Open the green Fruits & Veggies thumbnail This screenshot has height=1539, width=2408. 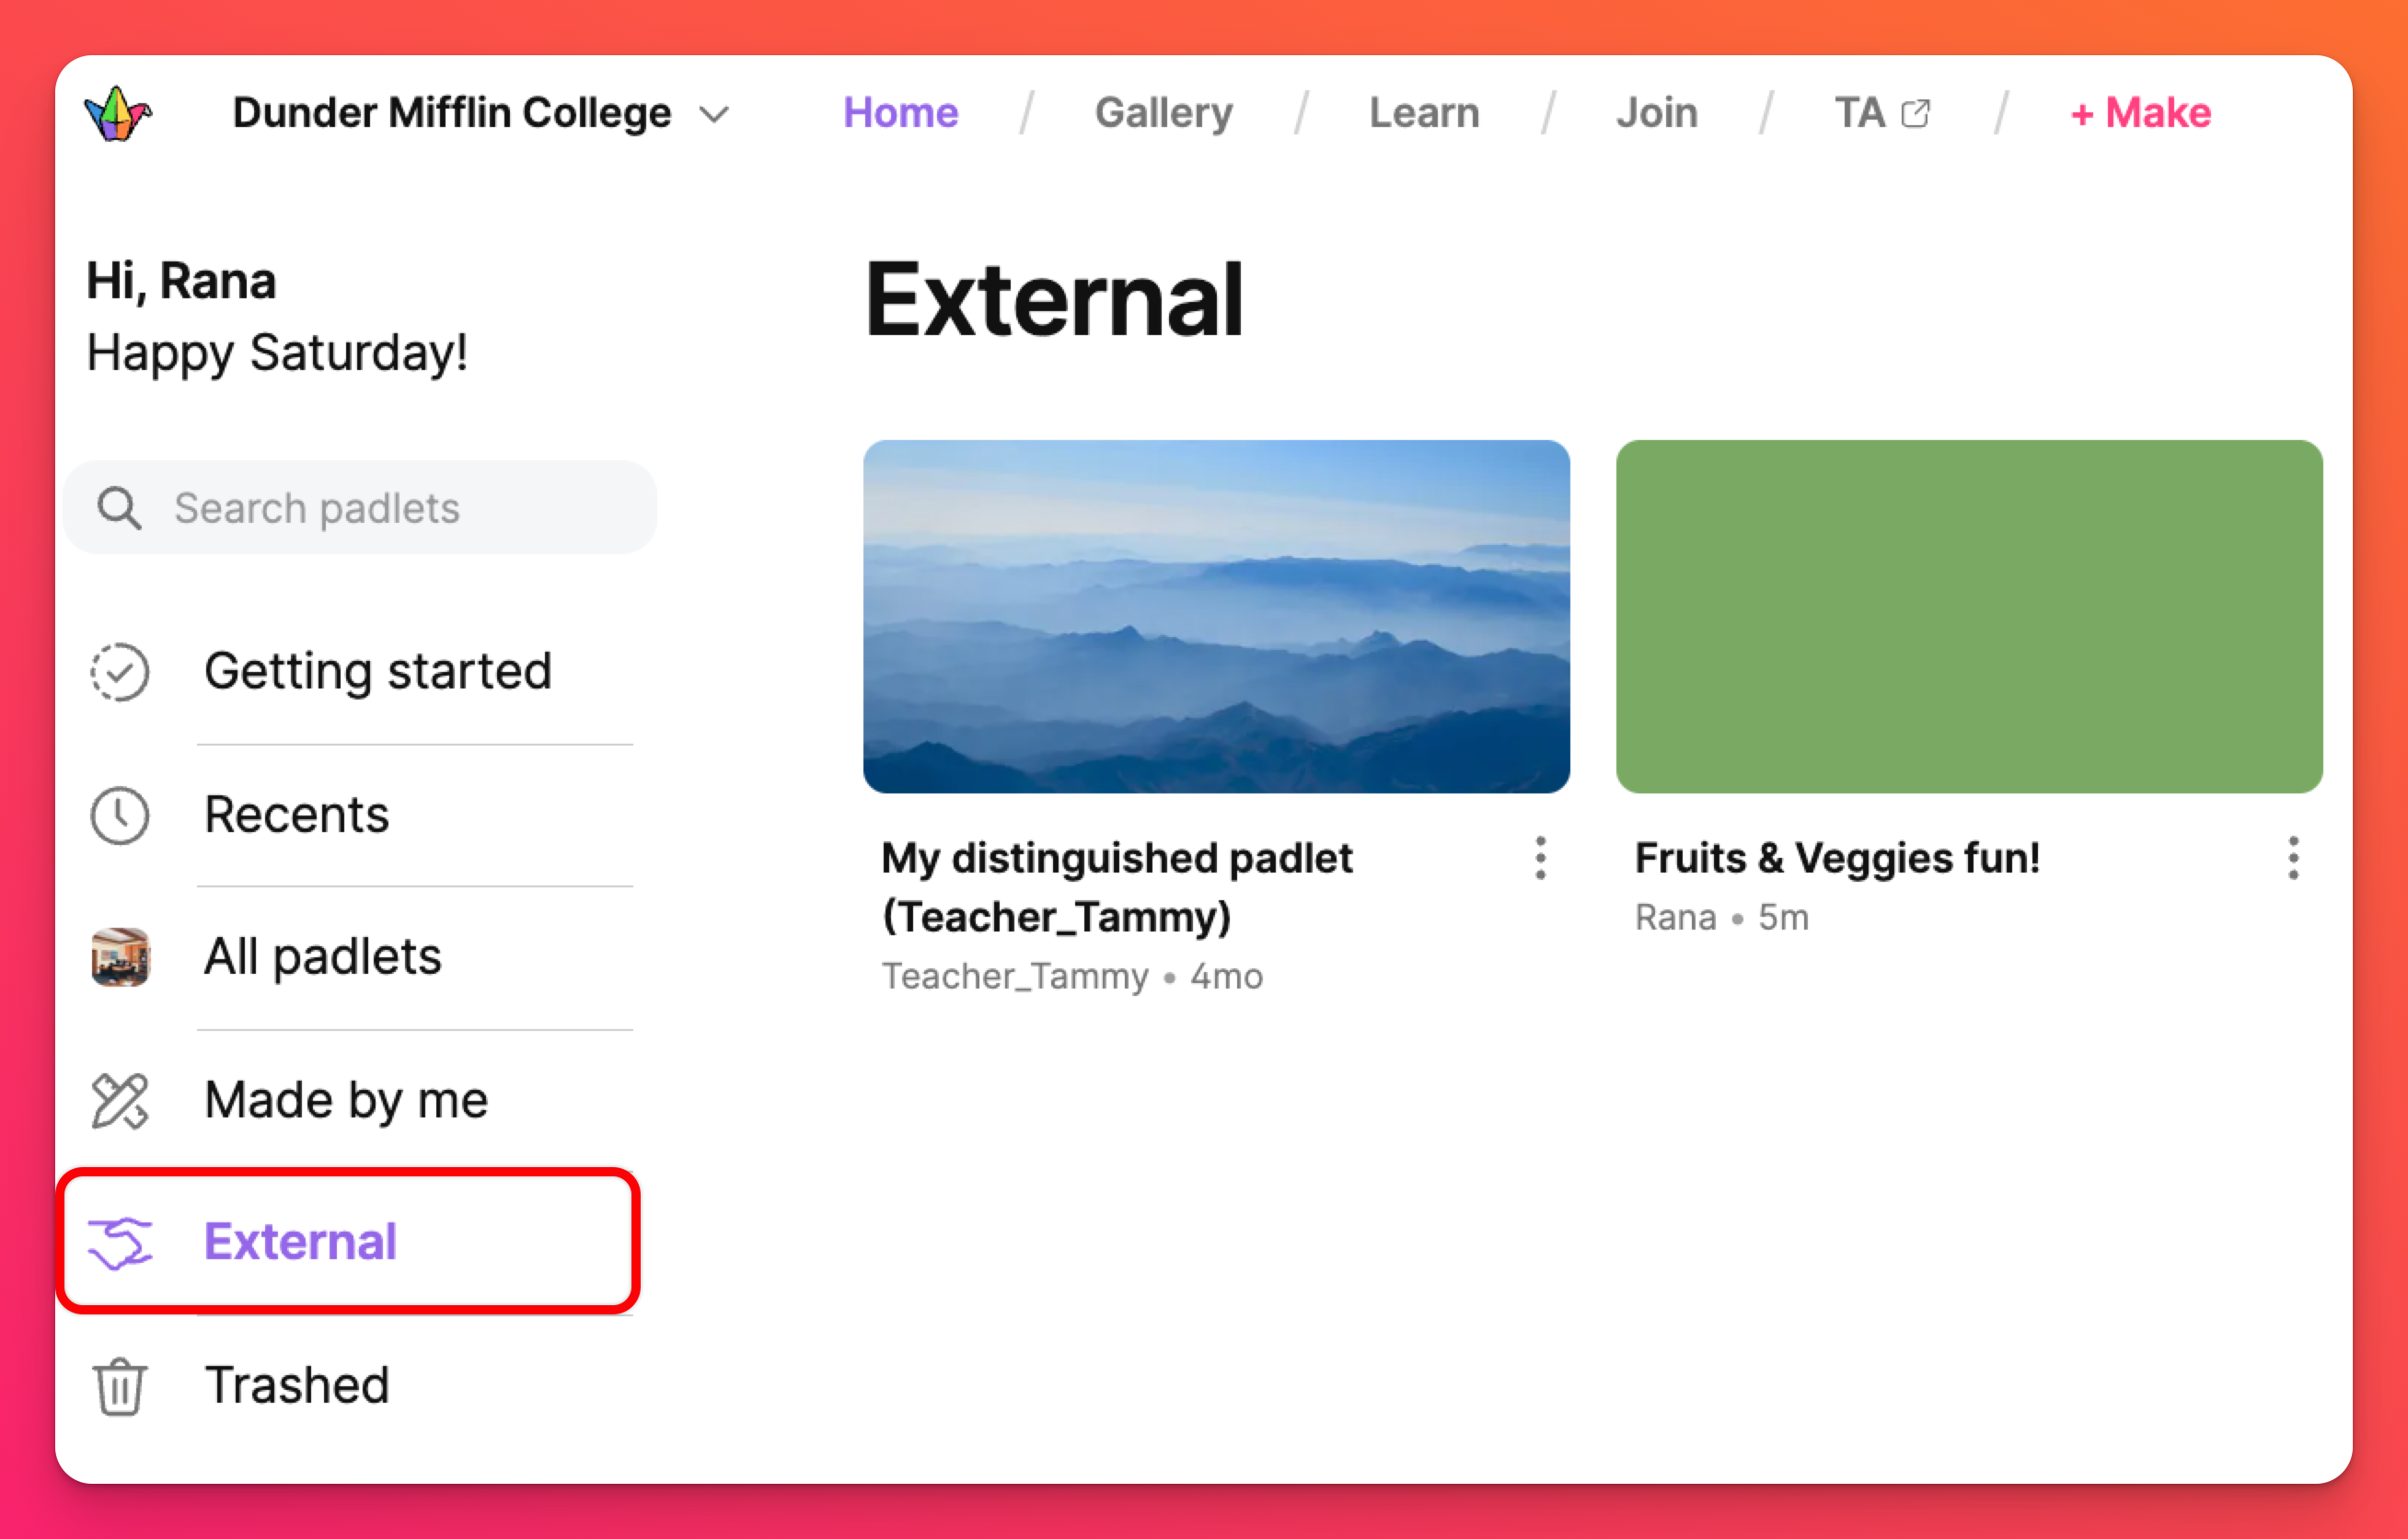[x=1969, y=616]
